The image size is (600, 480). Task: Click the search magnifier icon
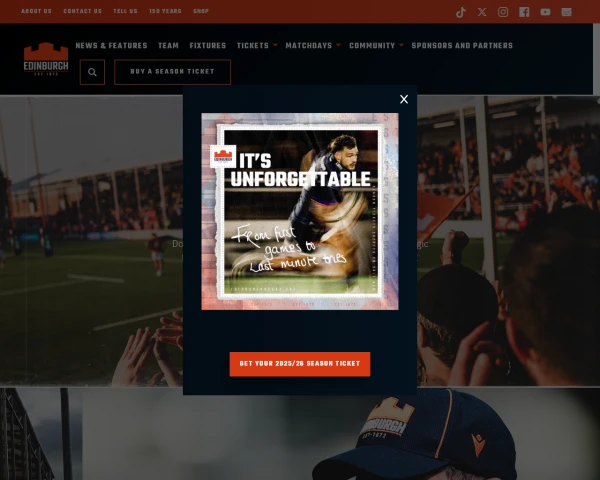[92, 72]
